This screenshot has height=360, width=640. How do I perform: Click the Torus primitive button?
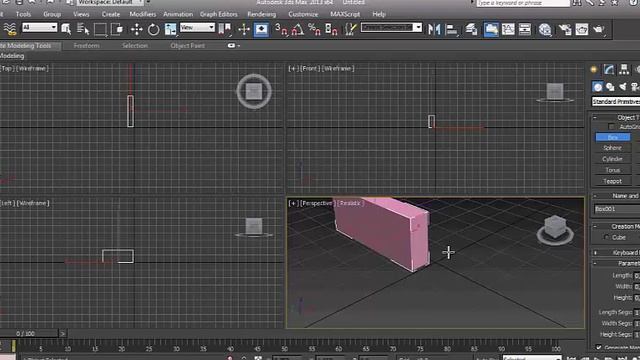pos(613,170)
